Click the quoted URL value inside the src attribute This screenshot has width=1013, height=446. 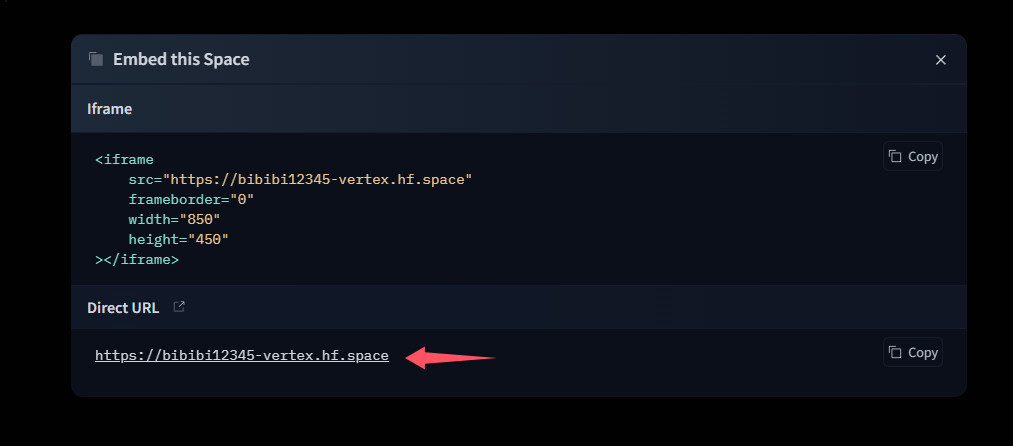click(x=318, y=179)
